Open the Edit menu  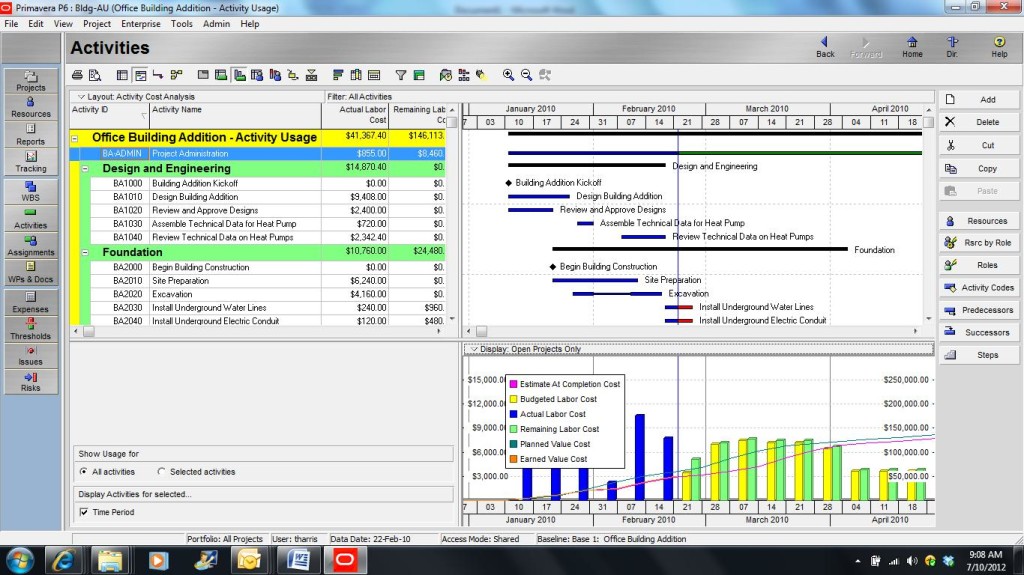[35, 24]
